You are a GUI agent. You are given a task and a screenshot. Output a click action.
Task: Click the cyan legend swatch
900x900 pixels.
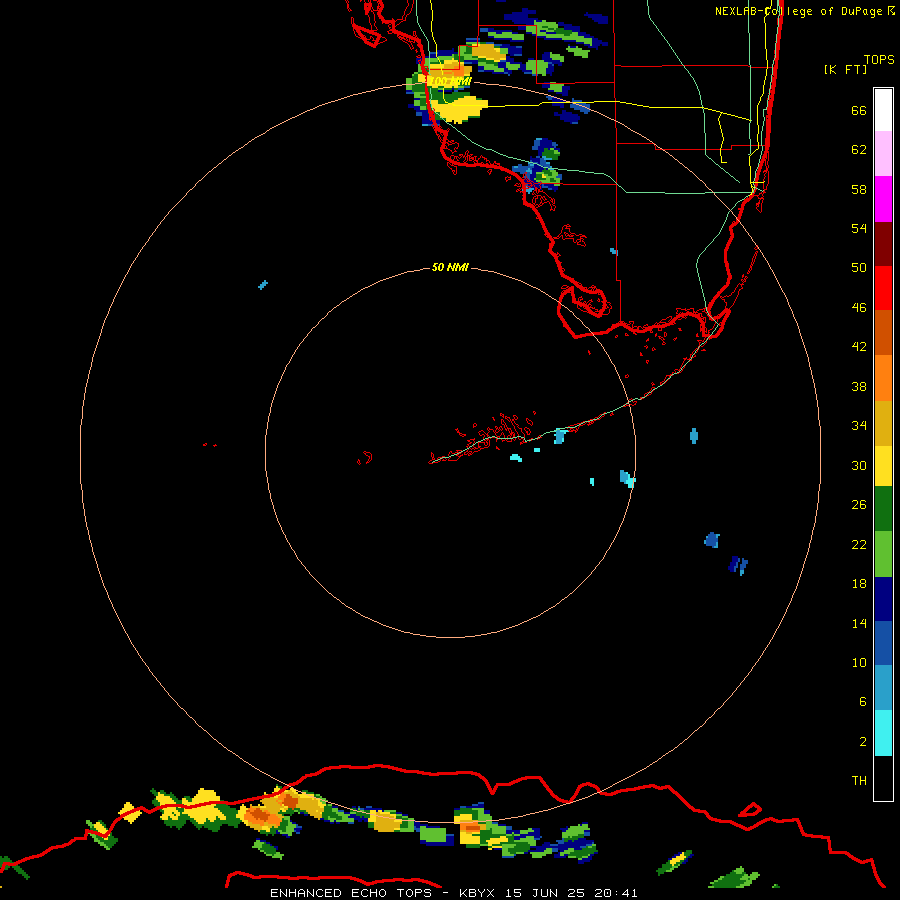coord(883,733)
